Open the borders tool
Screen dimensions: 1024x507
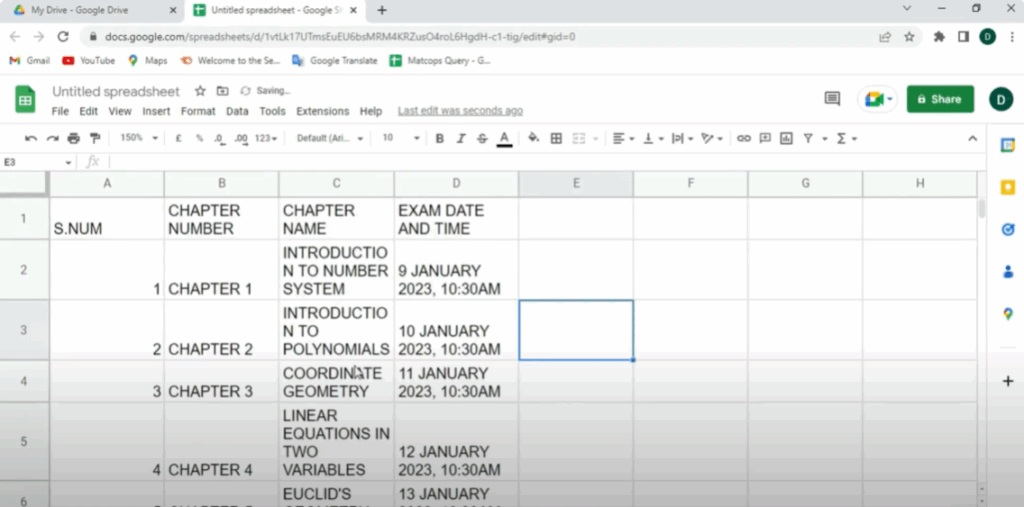pyautogui.click(x=556, y=138)
